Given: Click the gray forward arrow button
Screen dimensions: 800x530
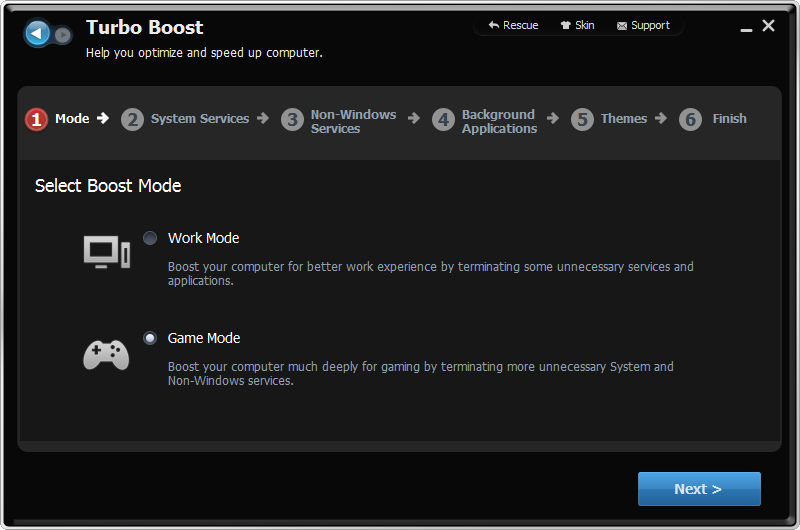Looking at the screenshot, I should [x=63, y=35].
